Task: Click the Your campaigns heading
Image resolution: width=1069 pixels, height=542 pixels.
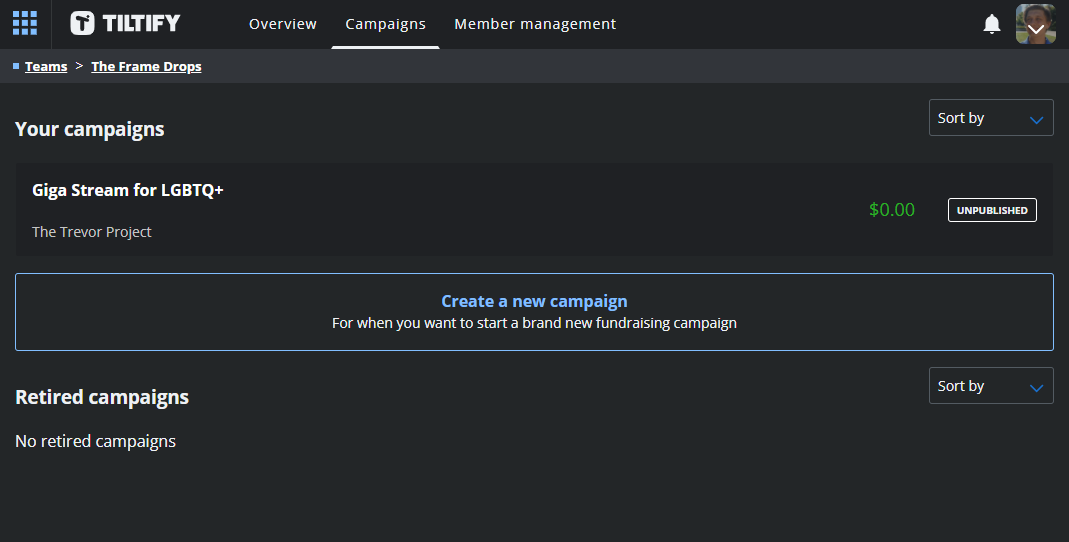Action: 89,129
